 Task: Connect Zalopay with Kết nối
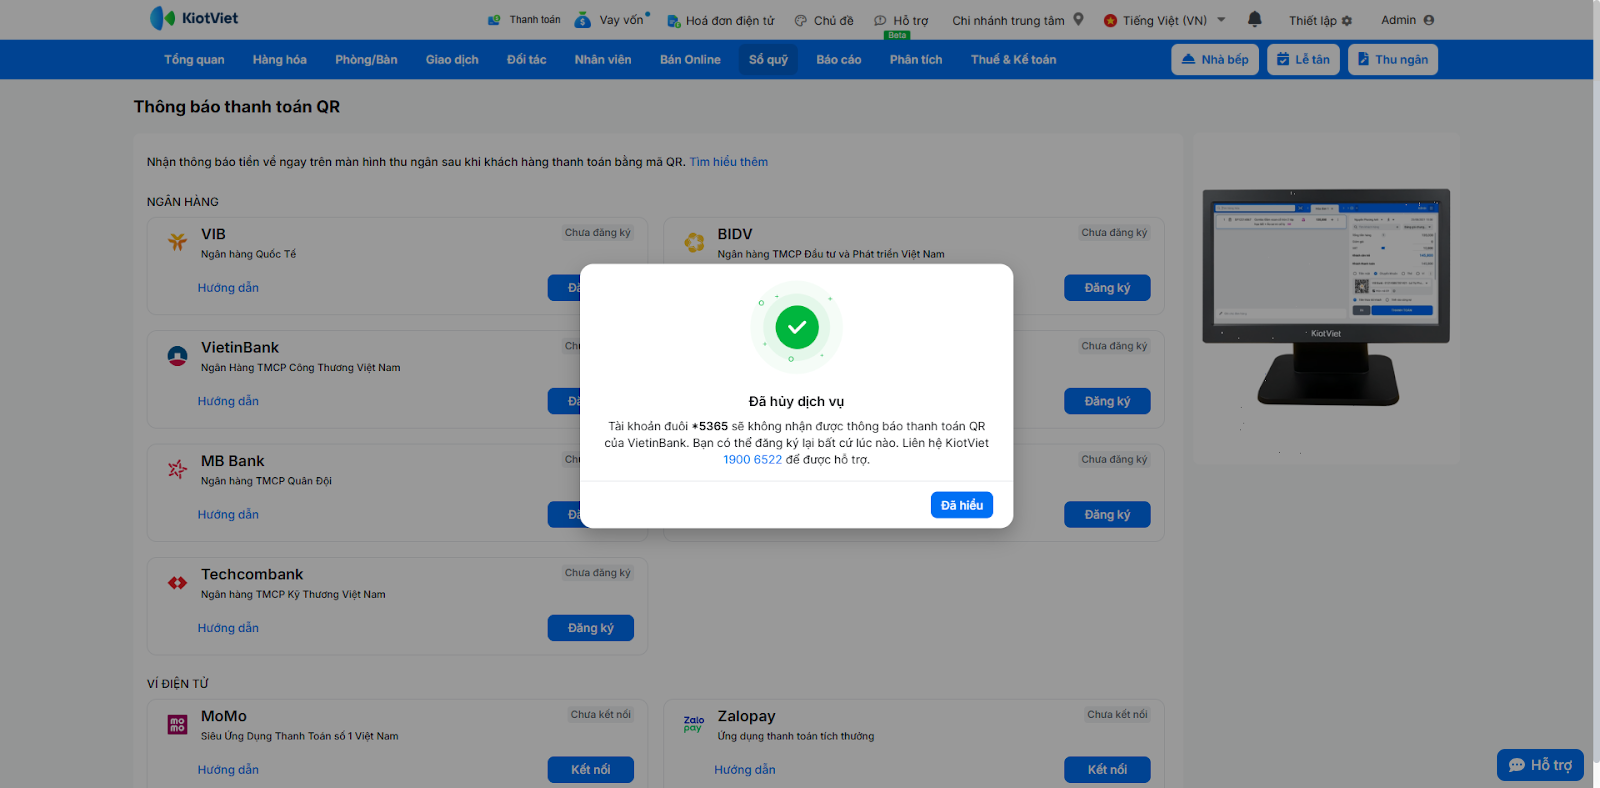1107,770
